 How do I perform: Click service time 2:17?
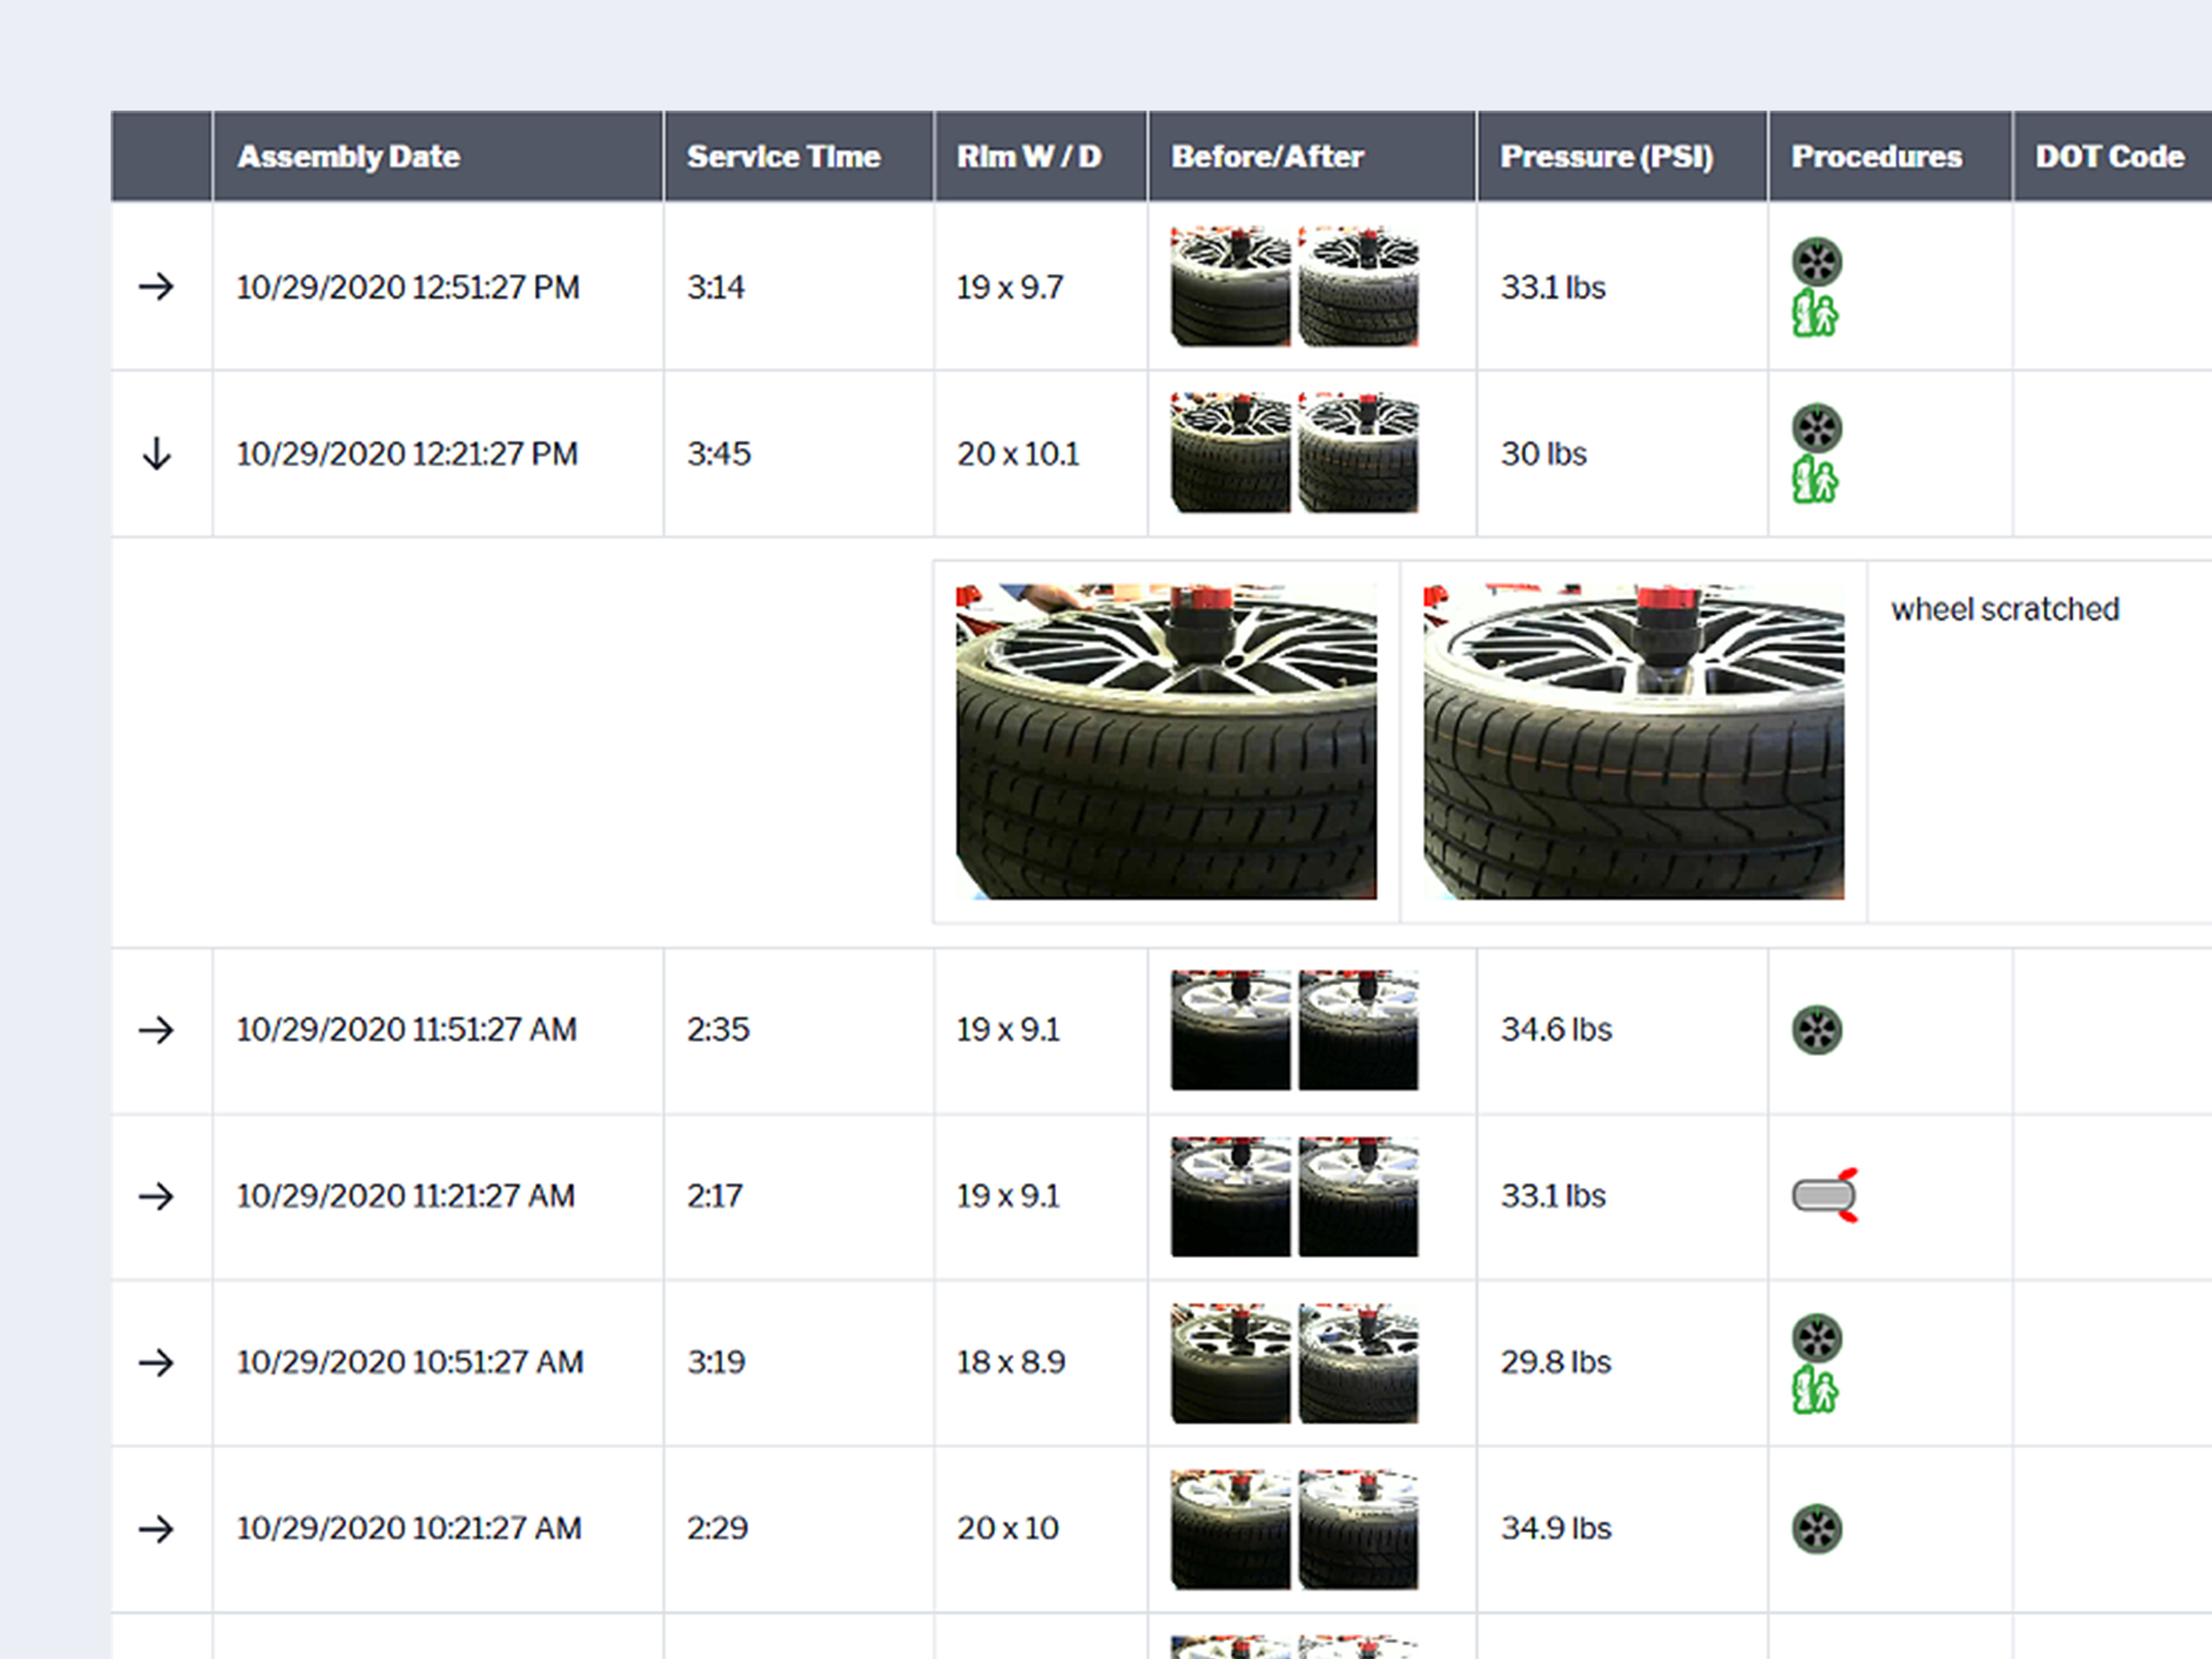[x=714, y=1196]
